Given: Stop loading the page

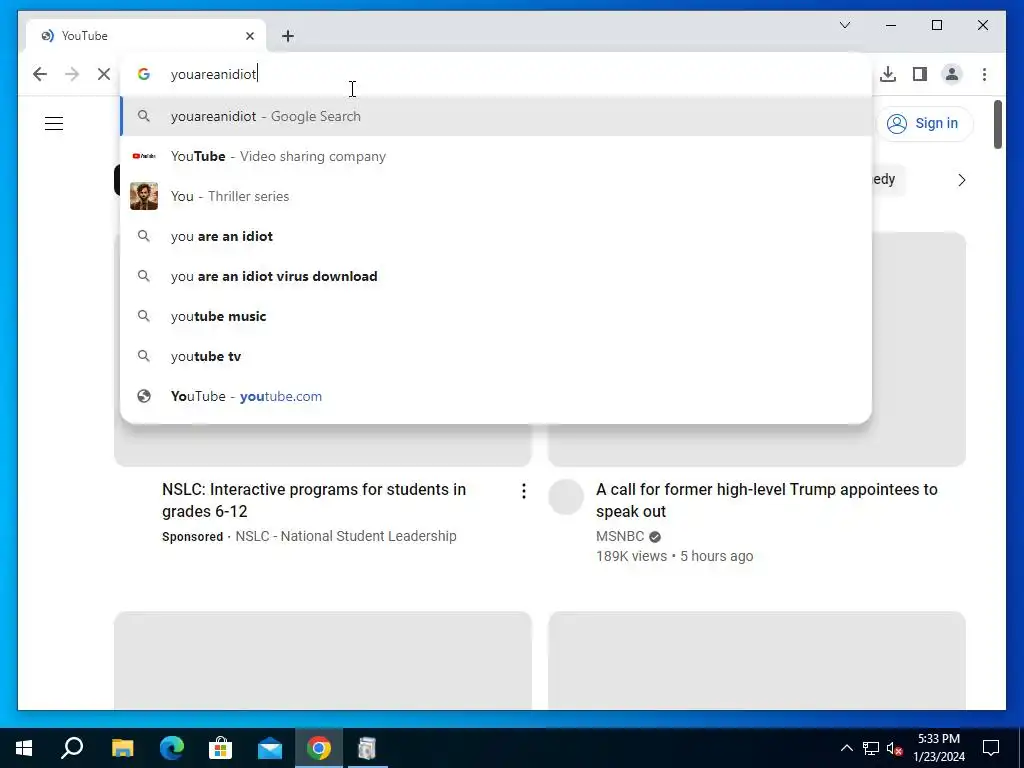Looking at the screenshot, I should pyautogui.click(x=104, y=74).
